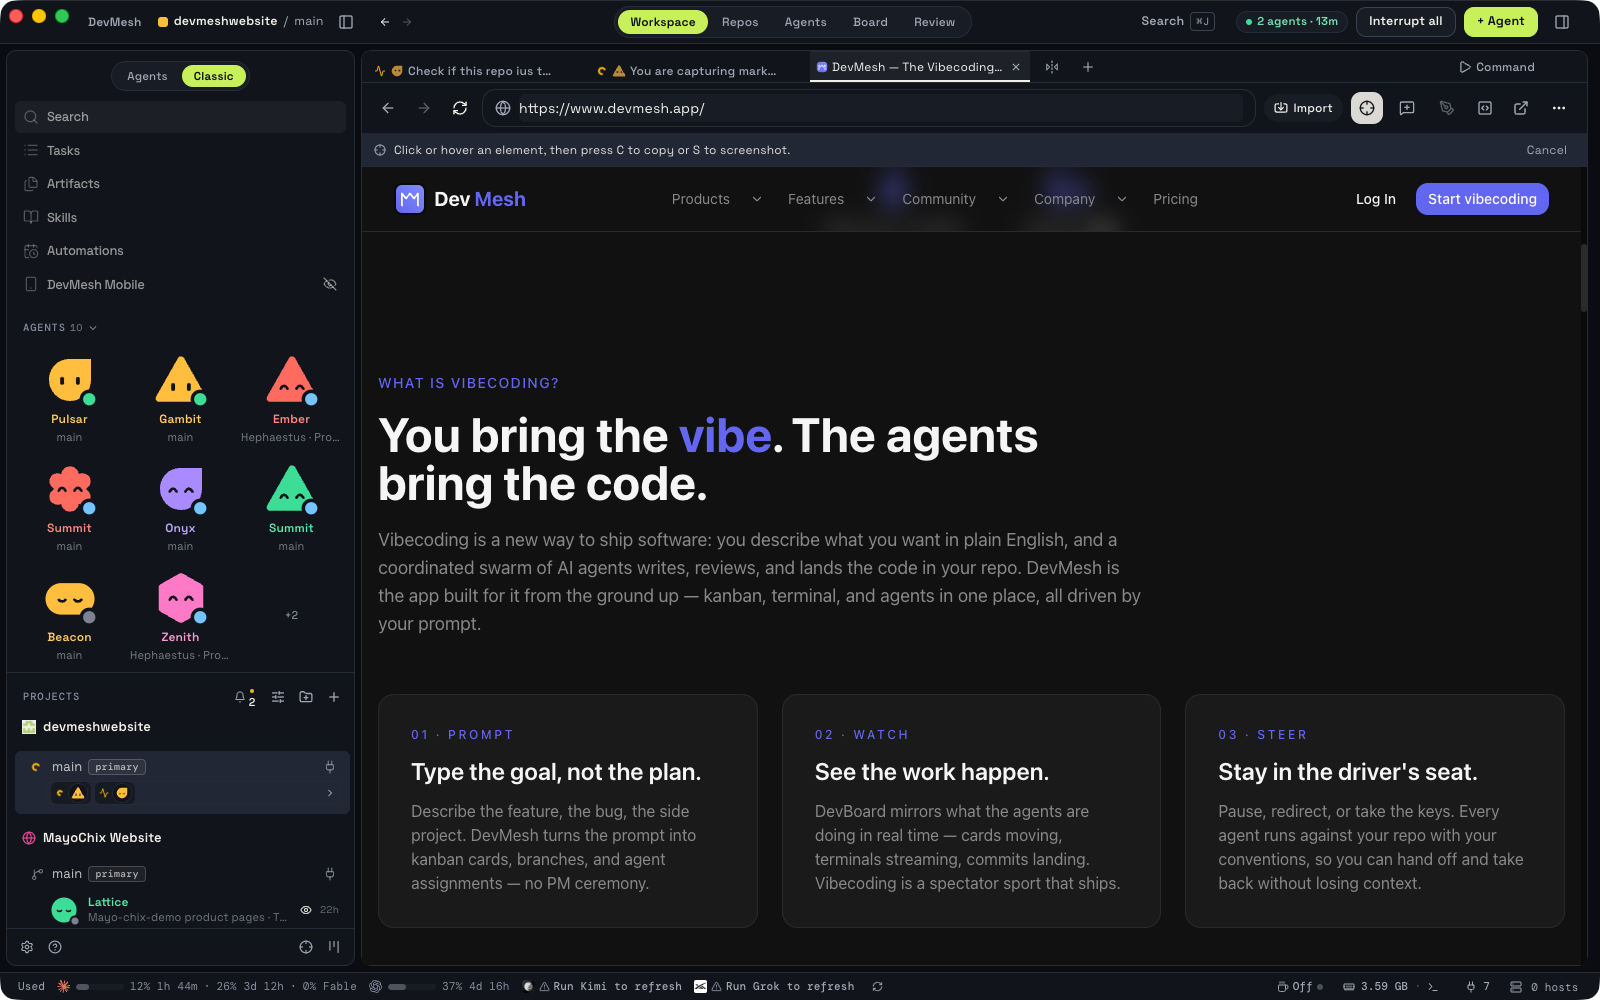Expand the main branch row chevron

[330, 793]
